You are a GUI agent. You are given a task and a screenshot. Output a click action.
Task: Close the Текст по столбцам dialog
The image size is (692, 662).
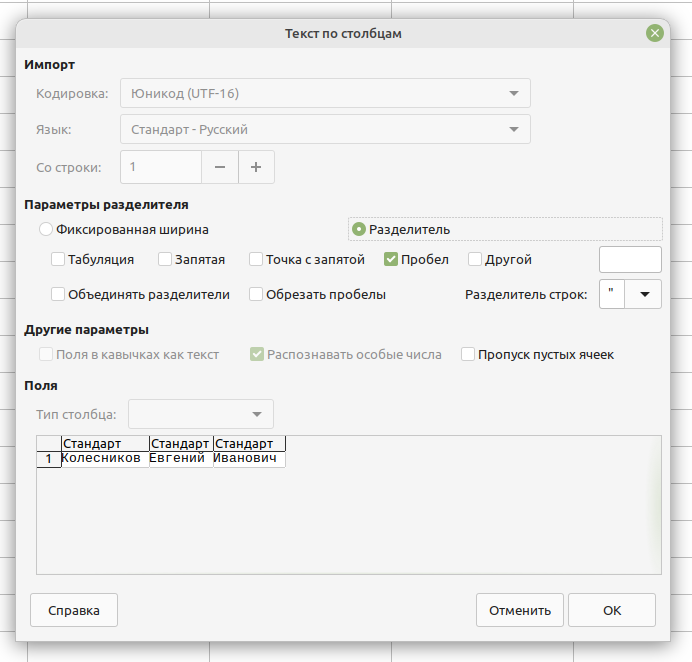click(x=655, y=33)
